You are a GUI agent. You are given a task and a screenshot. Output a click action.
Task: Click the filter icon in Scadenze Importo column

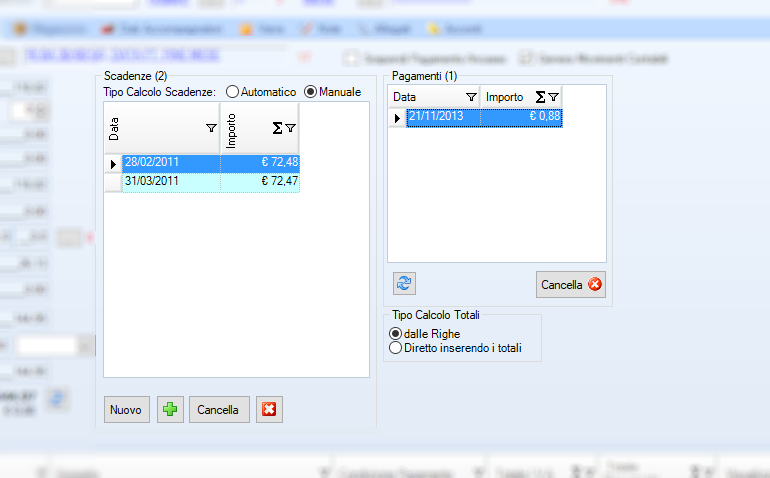pos(290,128)
